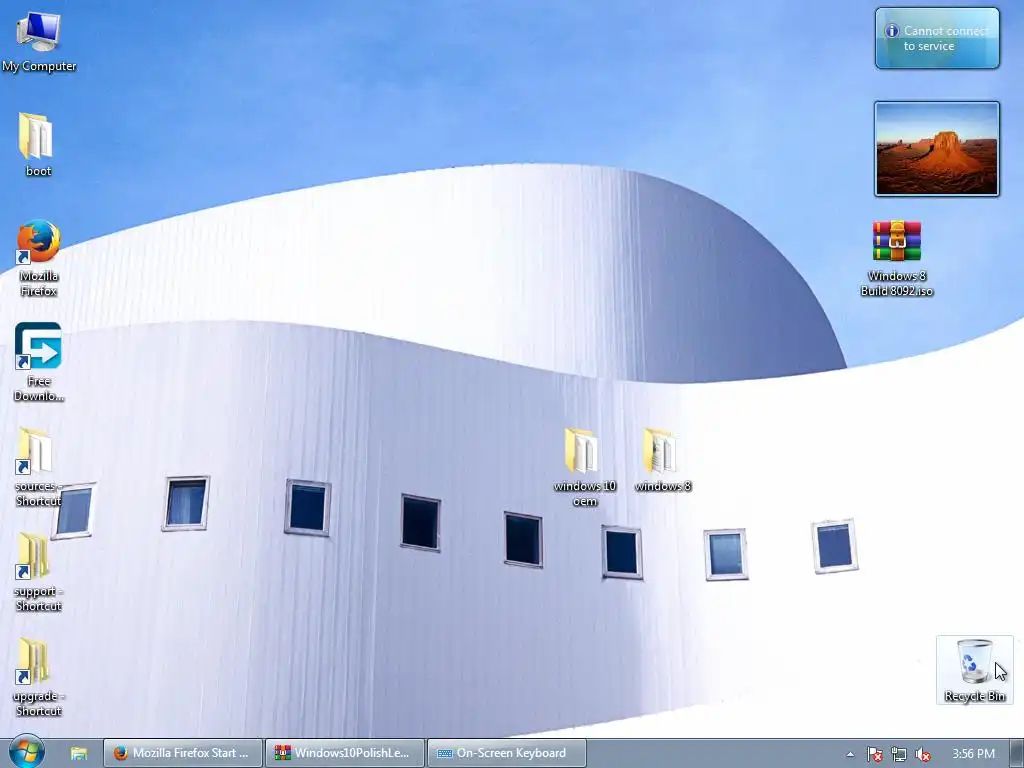The width and height of the screenshot is (1024, 768).
Task: Switch to Windows10PolishLe... WinRAR taskbar button
Action: (x=345, y=753)
